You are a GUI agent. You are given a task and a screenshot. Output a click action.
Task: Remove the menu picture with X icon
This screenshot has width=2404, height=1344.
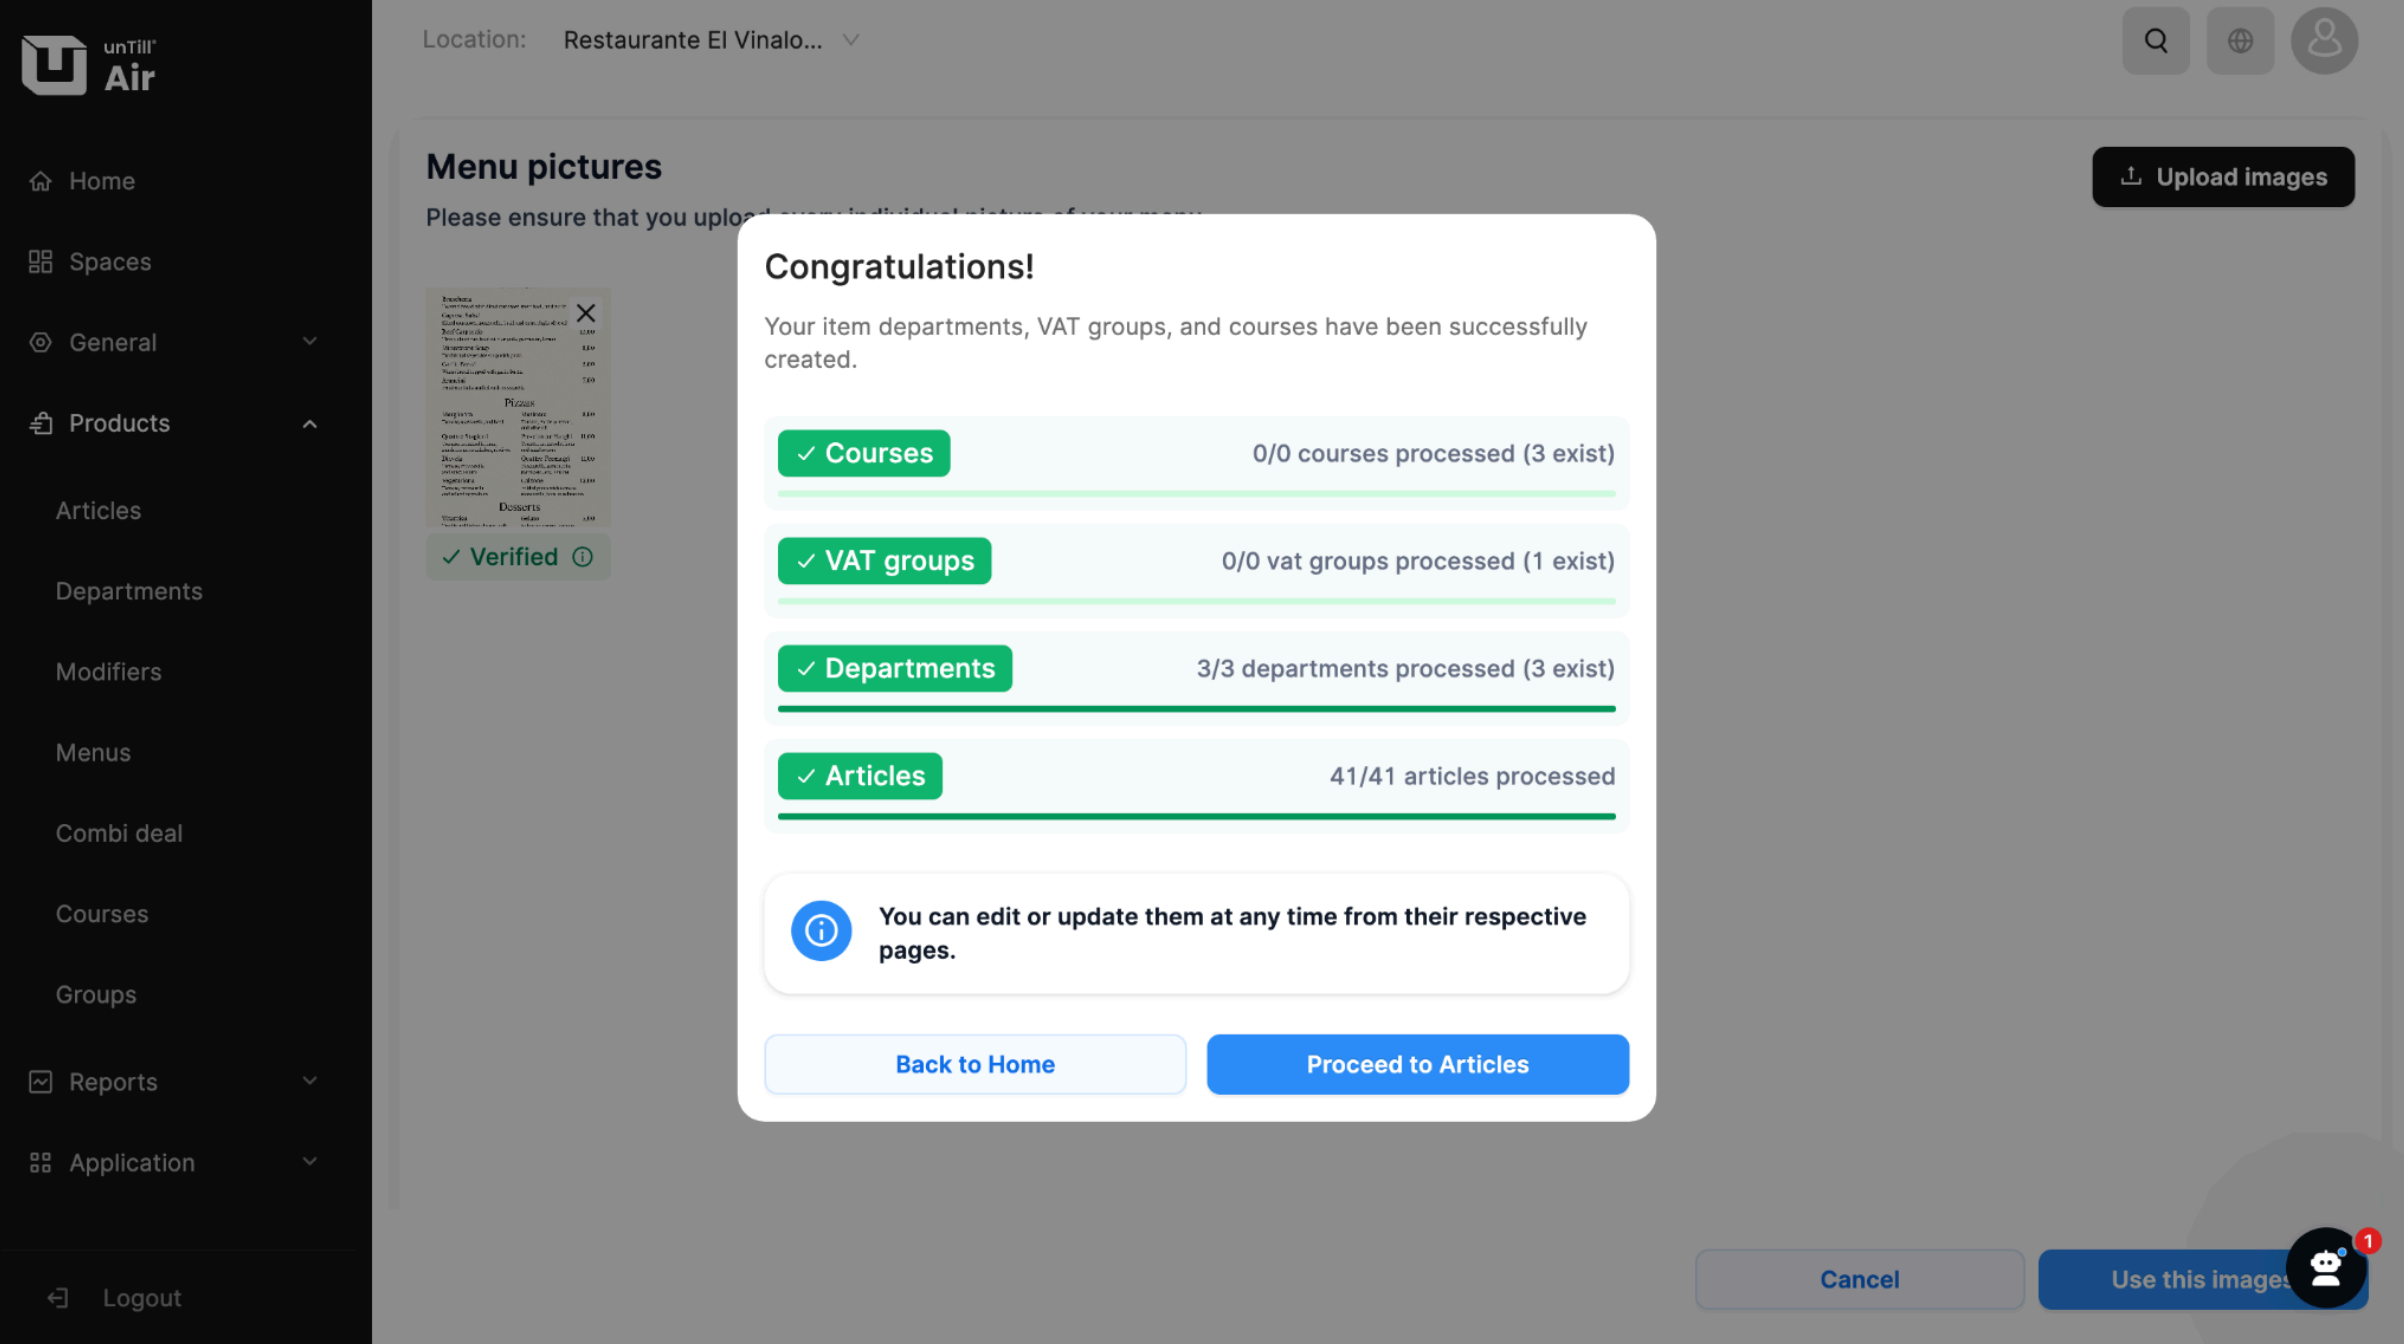pyautogui.click(x=586, y=313)
